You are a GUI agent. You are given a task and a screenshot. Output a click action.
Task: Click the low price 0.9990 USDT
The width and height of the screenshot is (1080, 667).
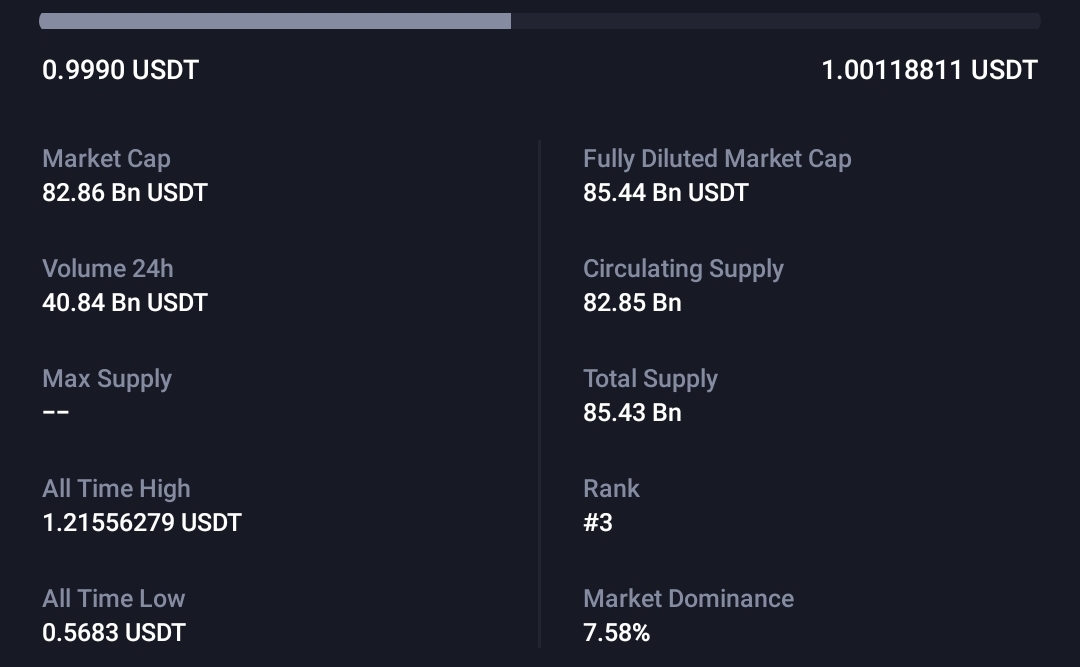pos(121,70)
